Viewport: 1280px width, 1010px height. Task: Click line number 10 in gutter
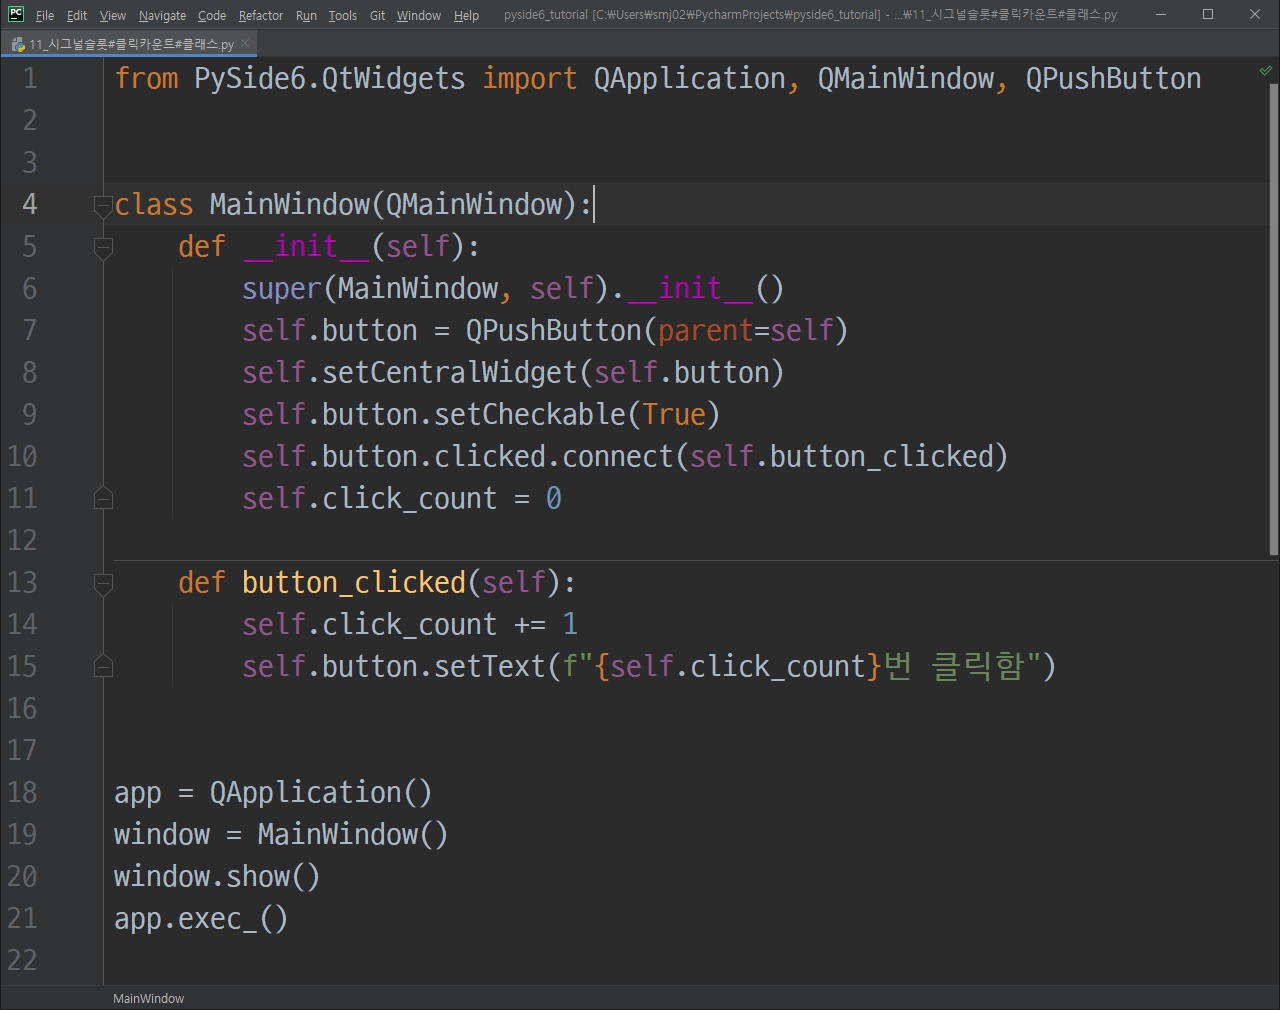22,456
